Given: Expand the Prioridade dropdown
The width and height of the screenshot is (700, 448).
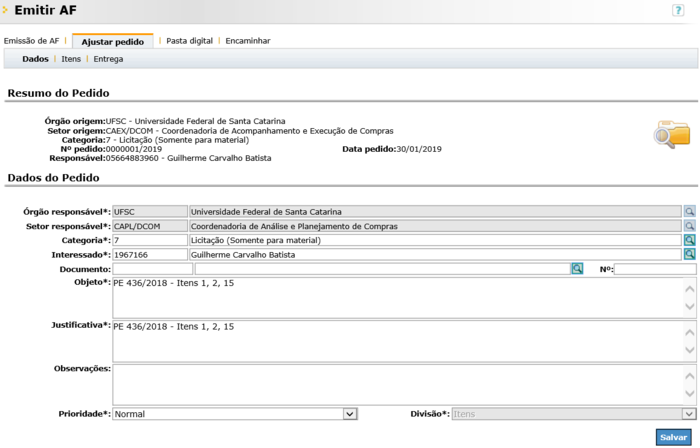Looking at the screenshot, I should pos(349,414).
